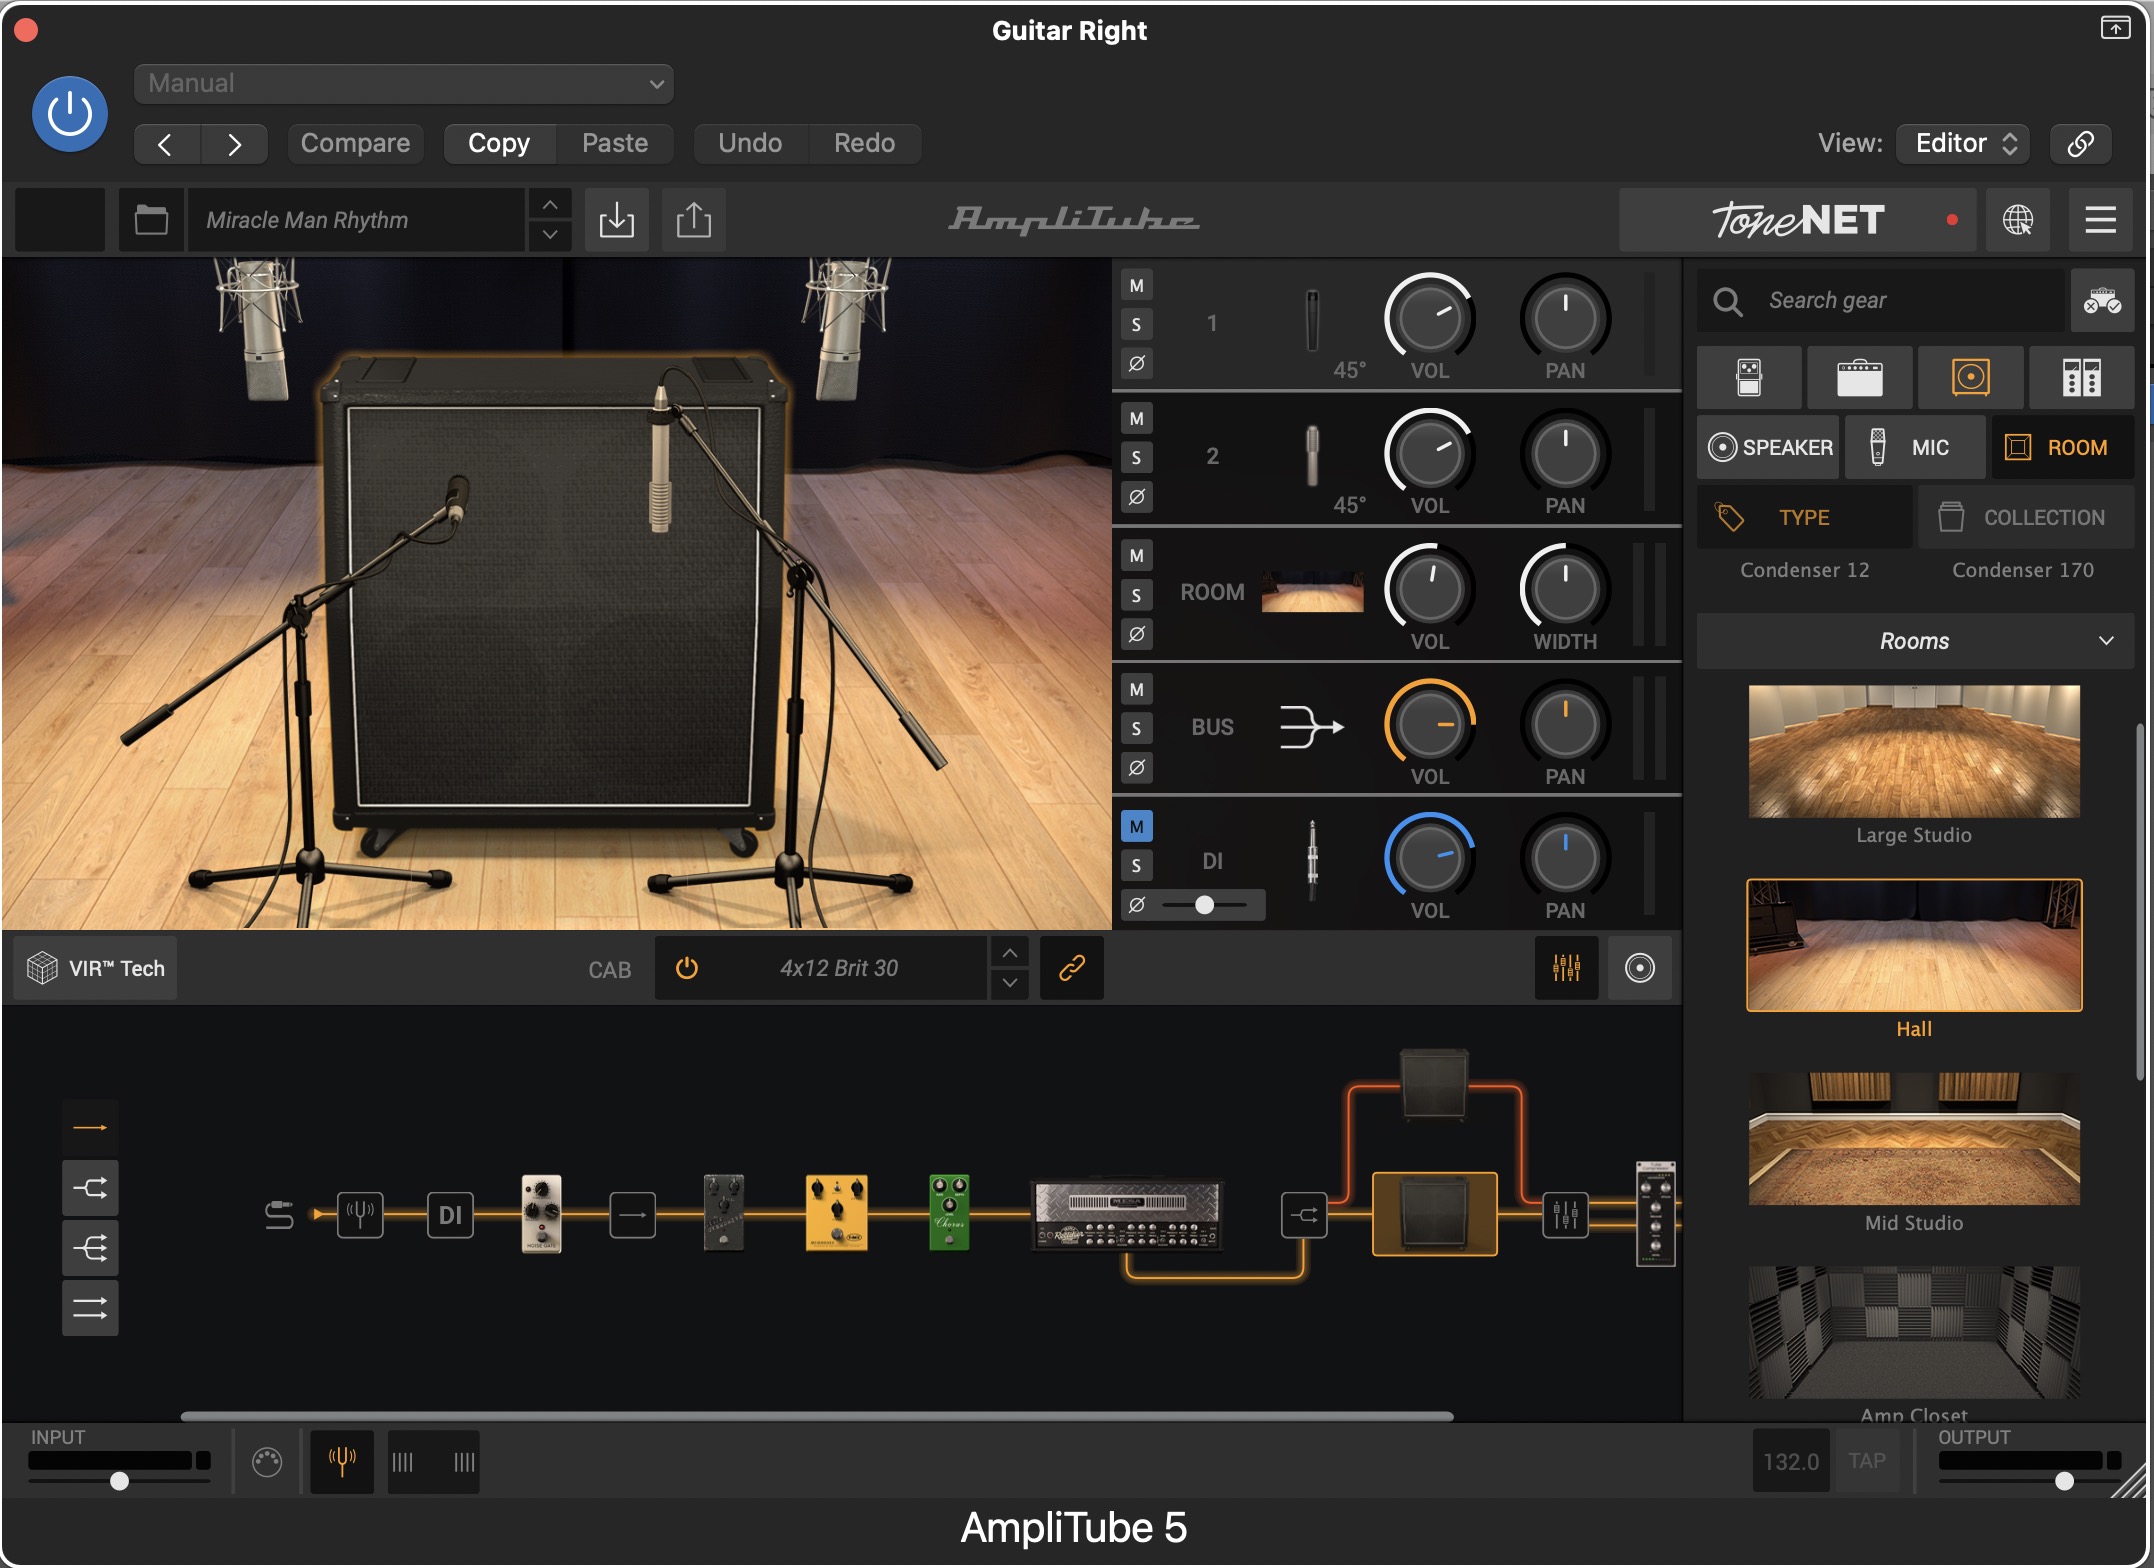This screenshot has height=1568, width=2154.
Task: Click the Compare button
Action: click(x=355, y=144)
